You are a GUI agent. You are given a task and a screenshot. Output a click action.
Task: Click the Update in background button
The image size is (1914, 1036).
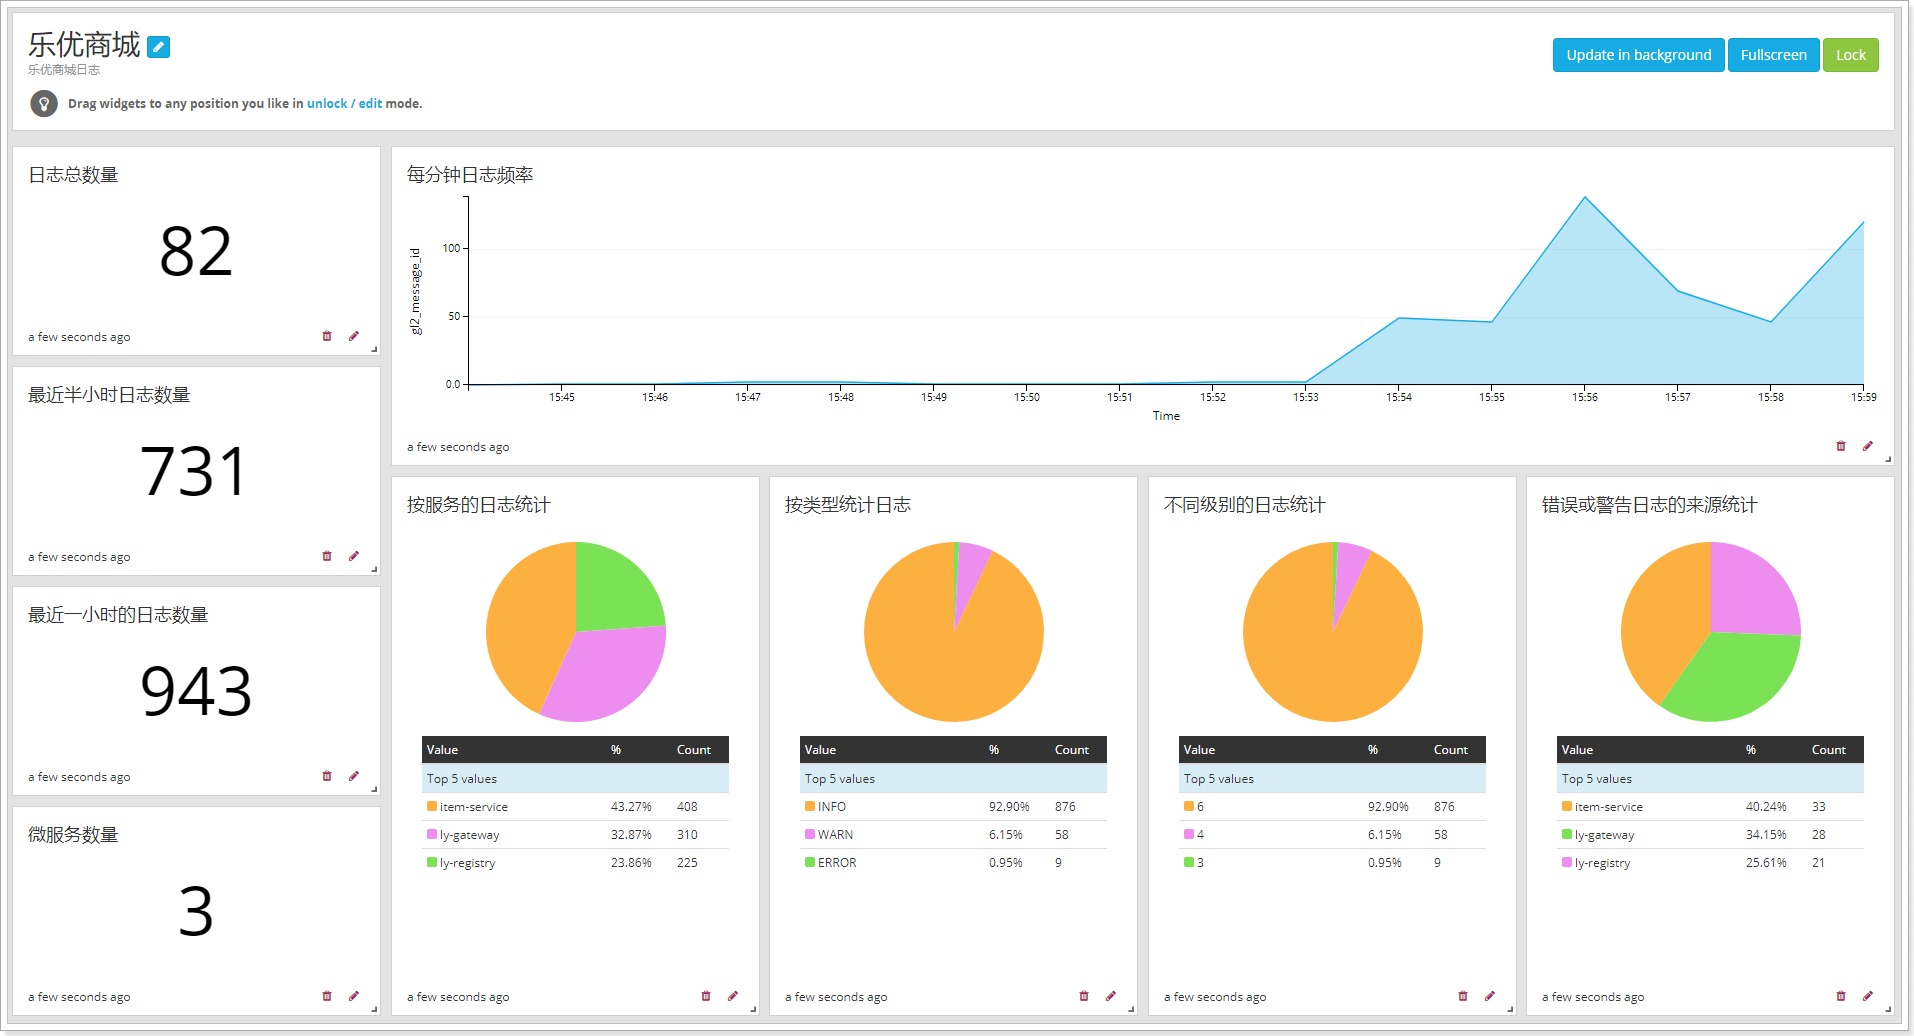pyautogui.click(x=1638, y=55)
